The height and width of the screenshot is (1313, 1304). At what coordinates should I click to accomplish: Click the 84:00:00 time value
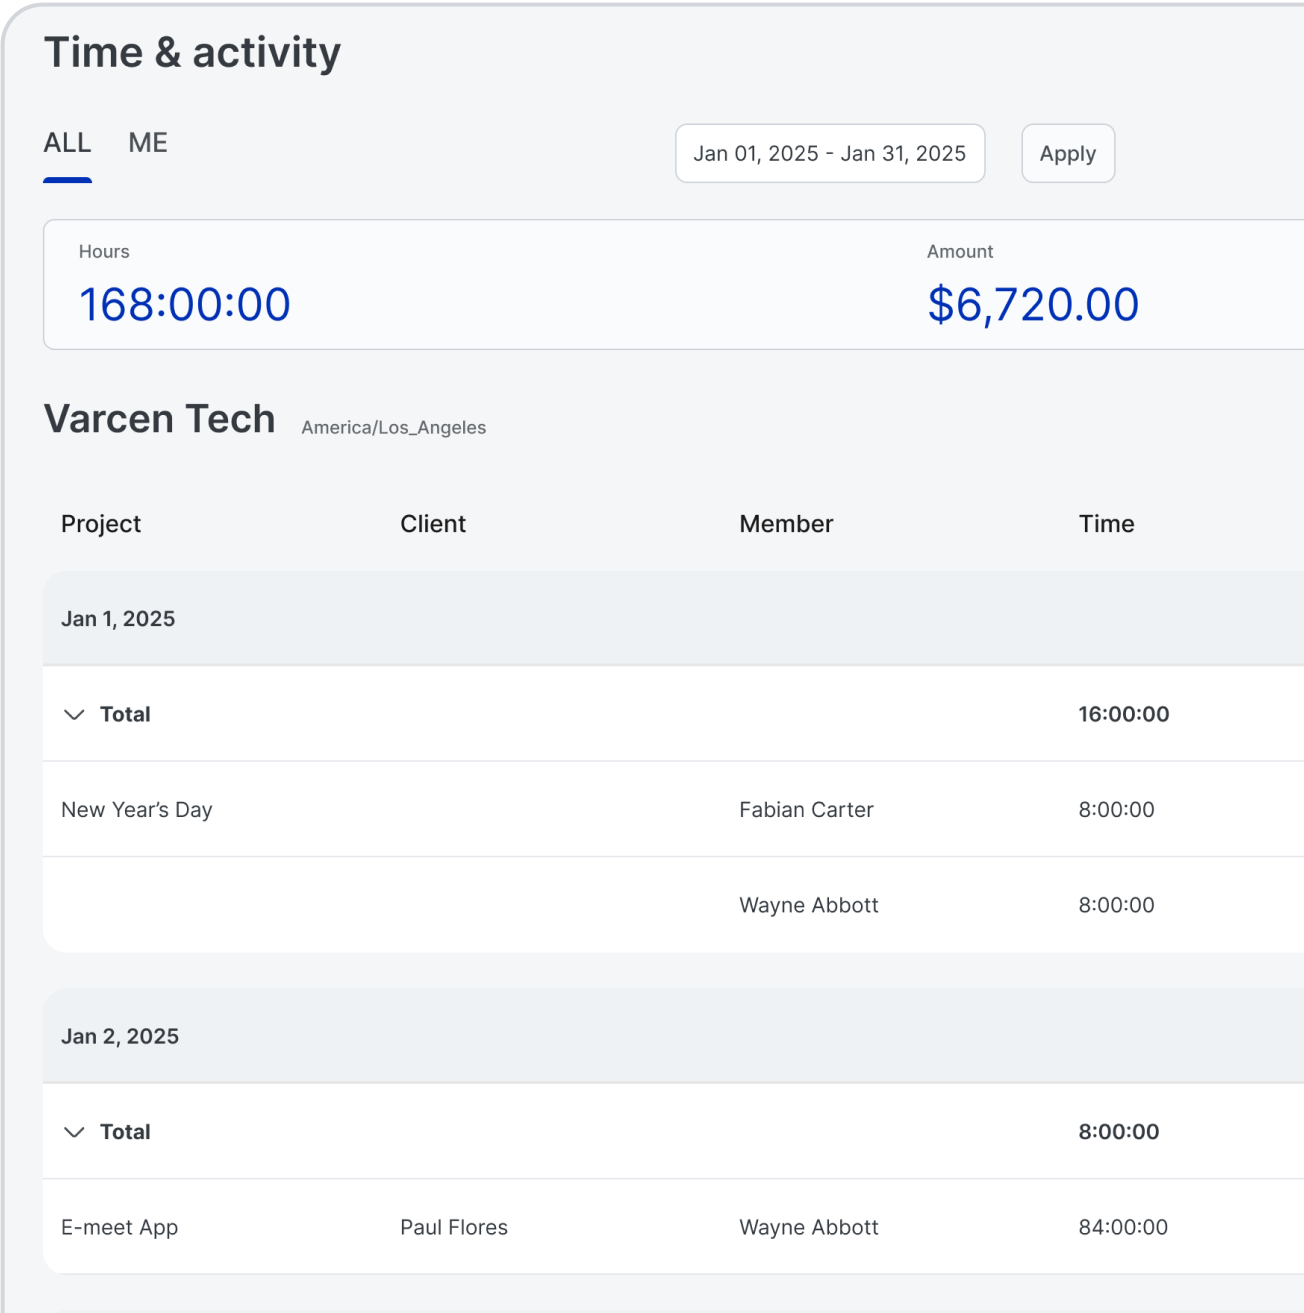click(x=1123, y=1228)
